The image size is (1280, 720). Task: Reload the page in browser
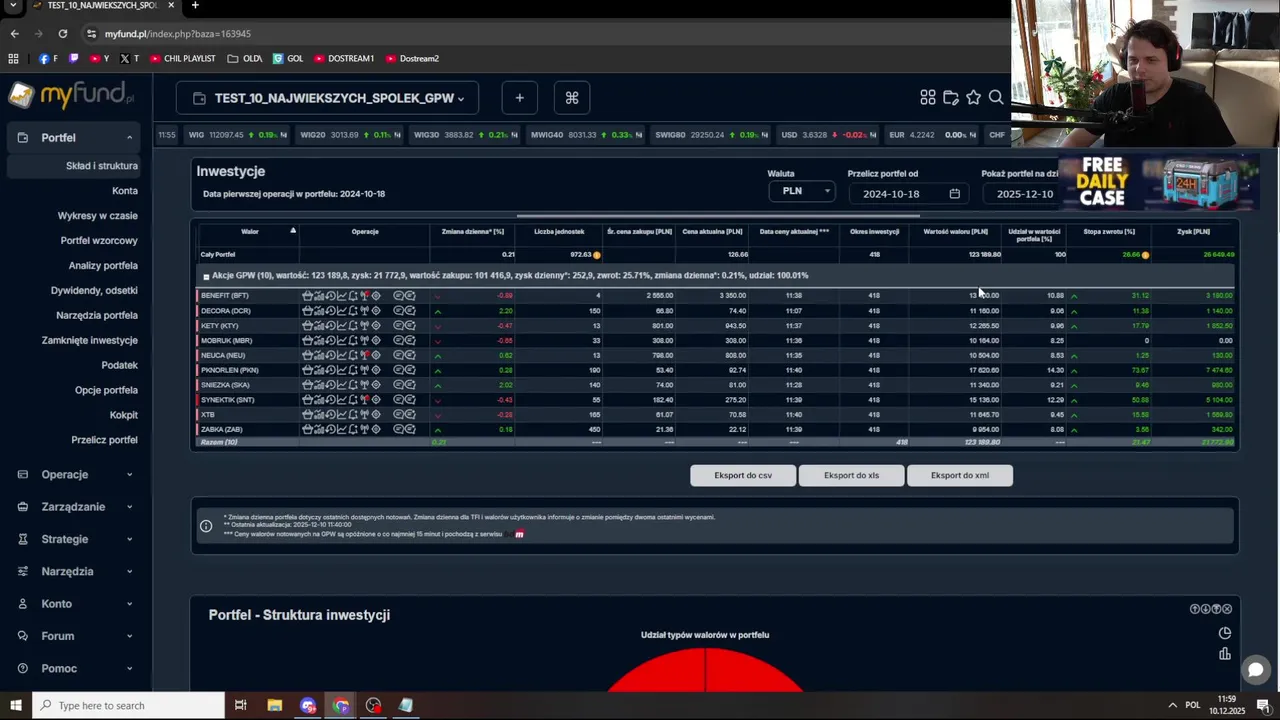(62, 34)
